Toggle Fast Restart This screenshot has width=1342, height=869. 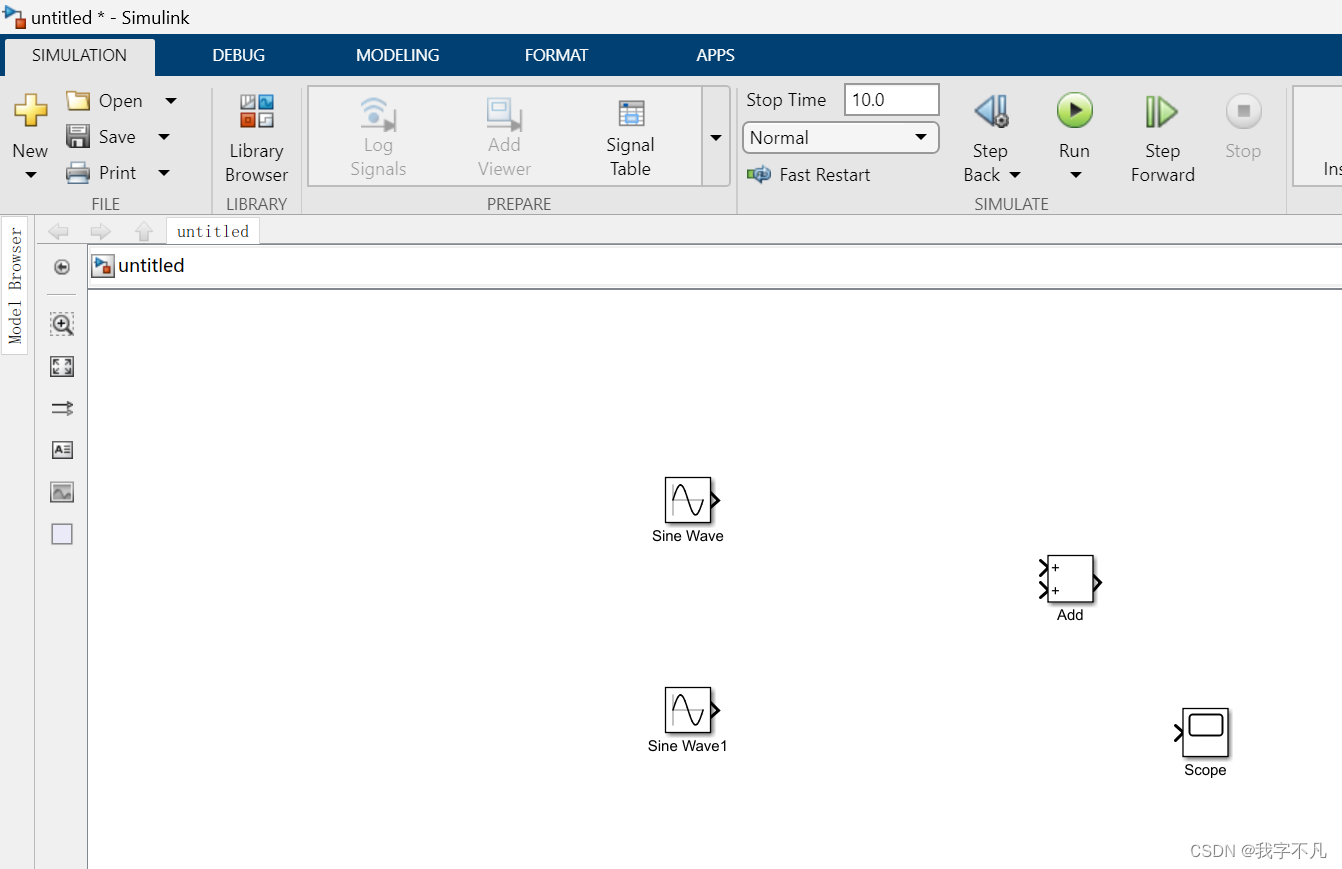tap(809, 175)
